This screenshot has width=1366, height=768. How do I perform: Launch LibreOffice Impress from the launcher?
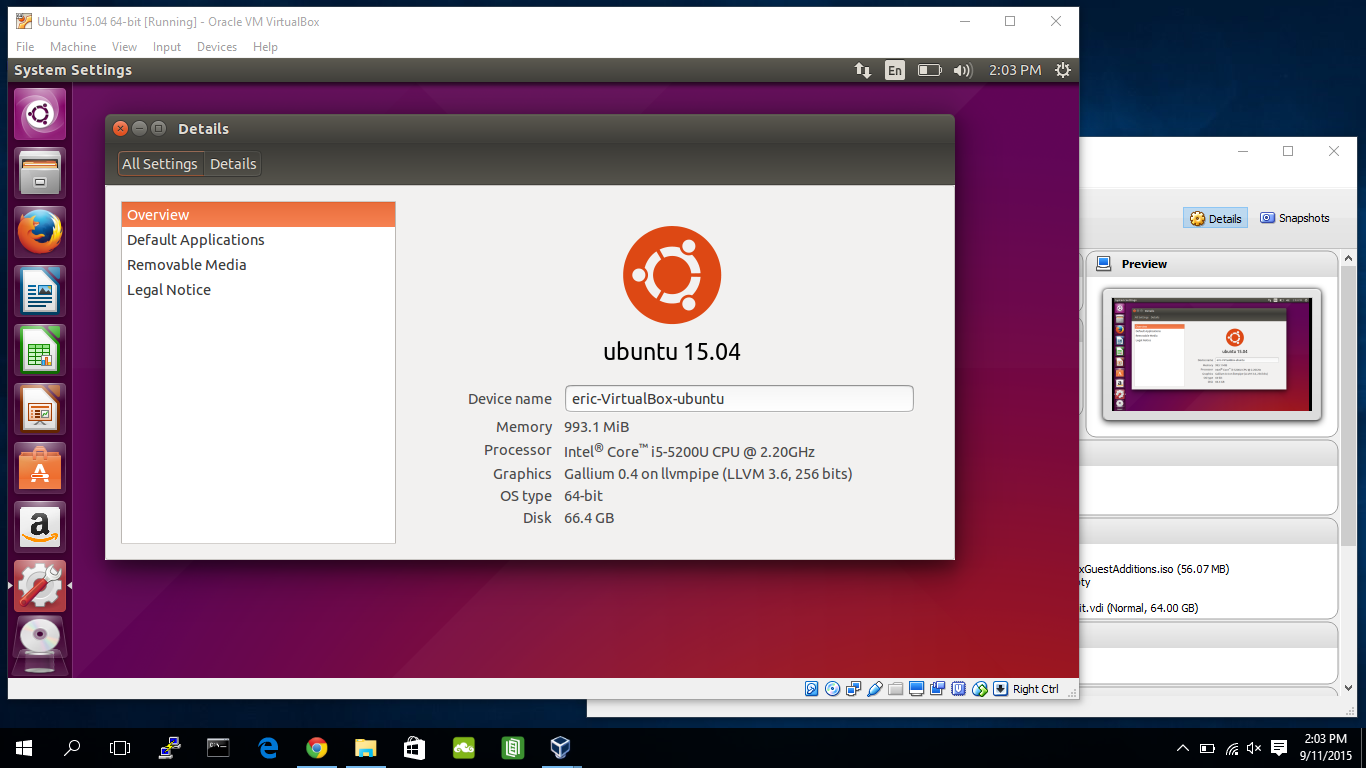[x=40, y=409]
